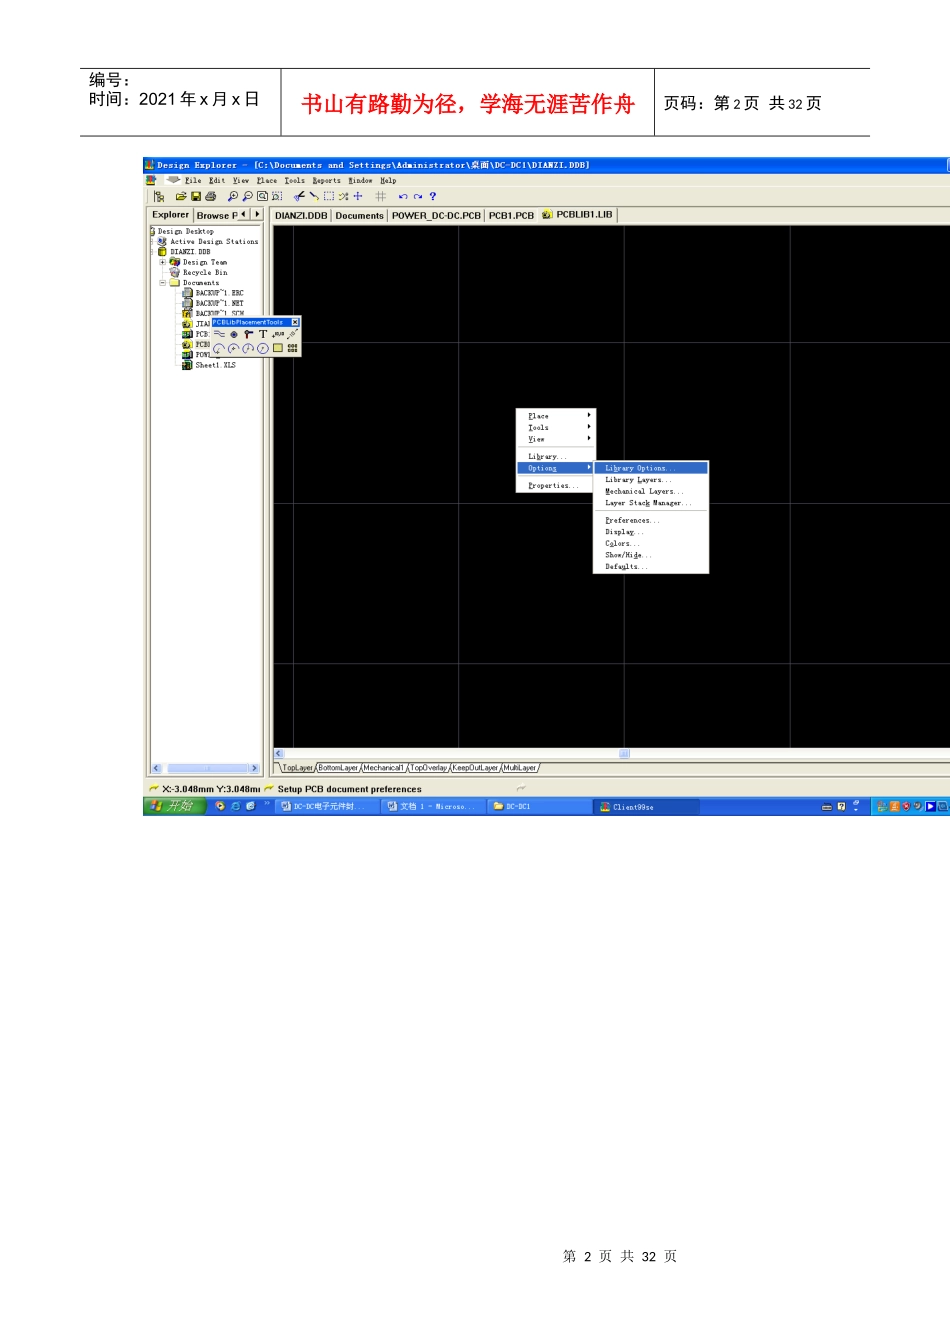This screenshot has width=950, height=1344.
Task: Select Preferences in the Options submenu
Action: pyautogui.click(x=631, y=521)
